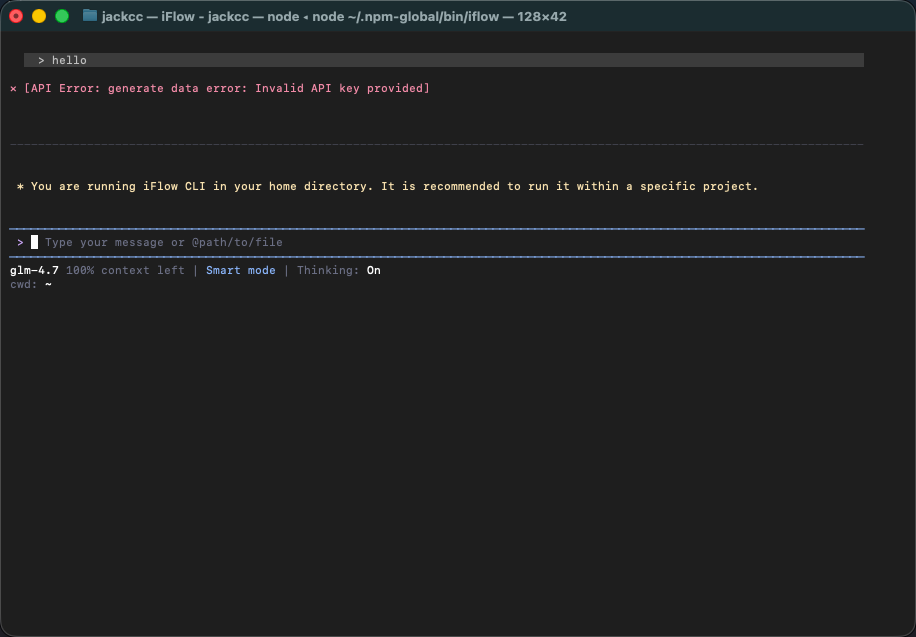This screenshot has height=637, width=916.
Task: Click the dashed separator line below the error
Action: tap(436, 145)
